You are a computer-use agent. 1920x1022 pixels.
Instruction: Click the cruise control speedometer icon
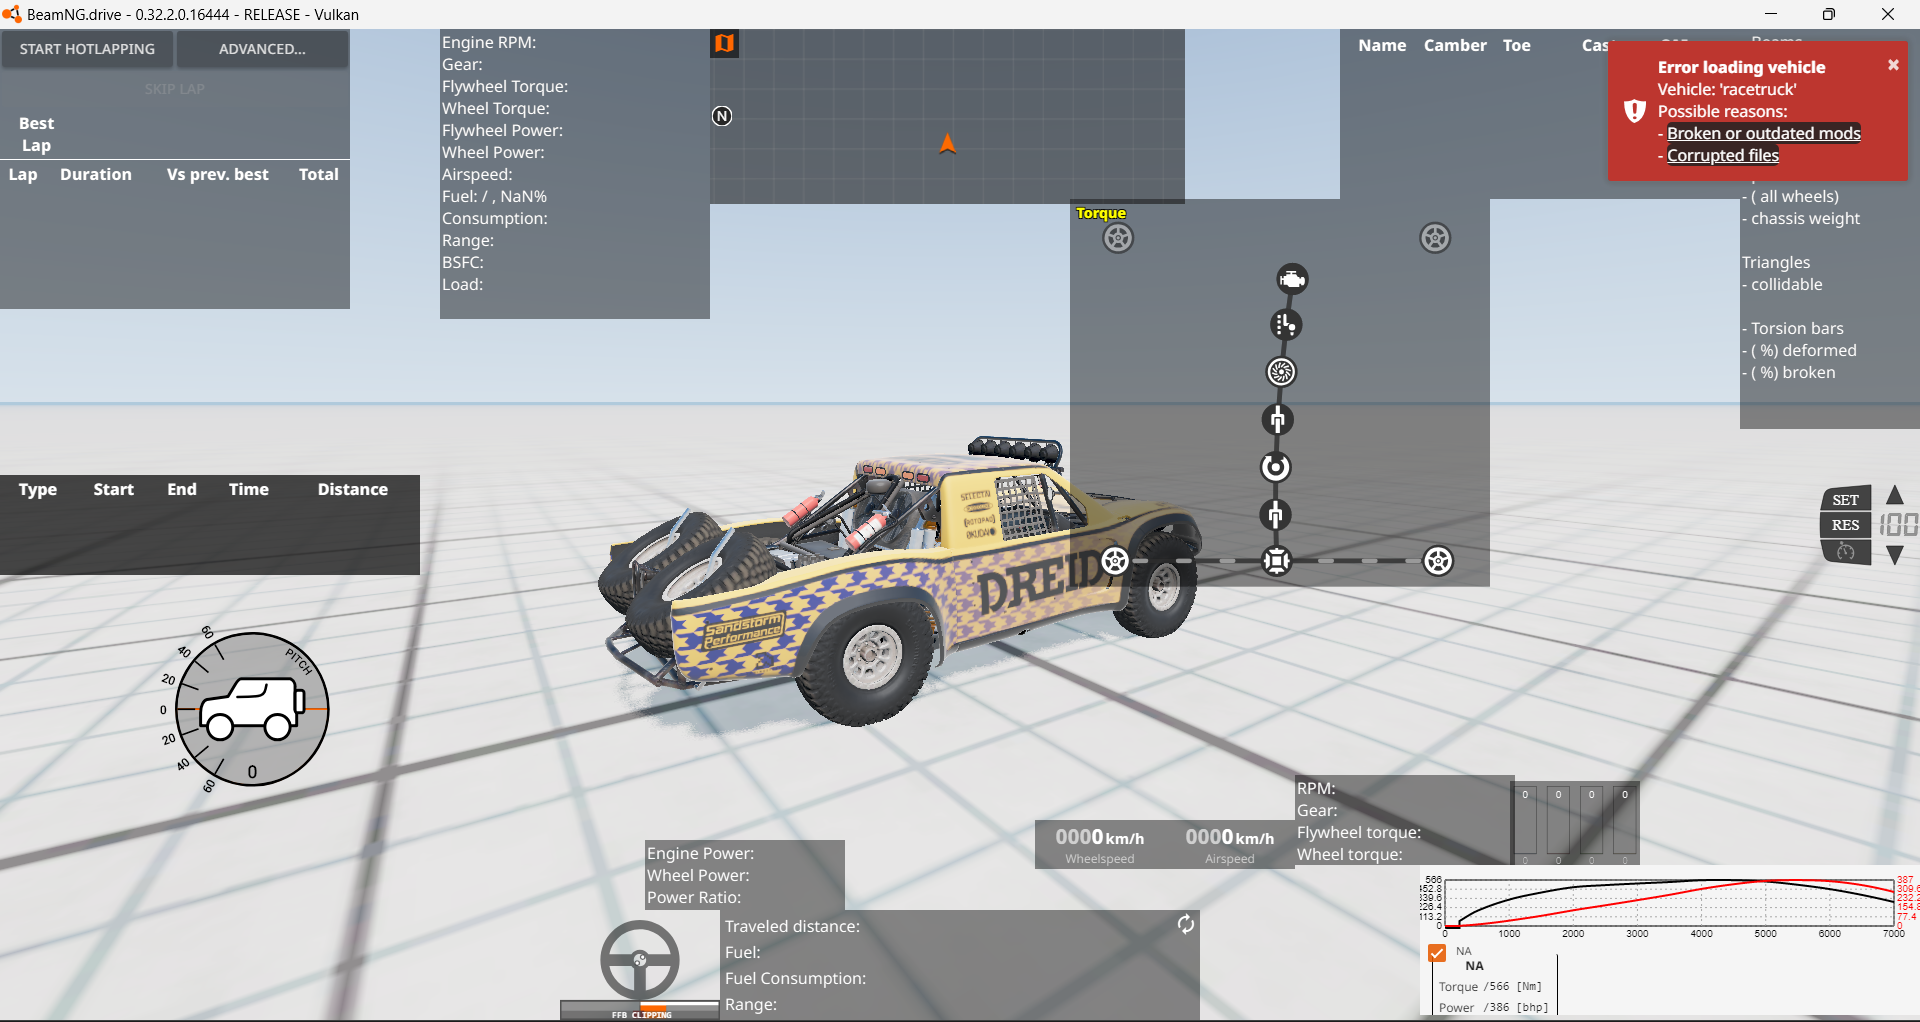[1846, 552]
